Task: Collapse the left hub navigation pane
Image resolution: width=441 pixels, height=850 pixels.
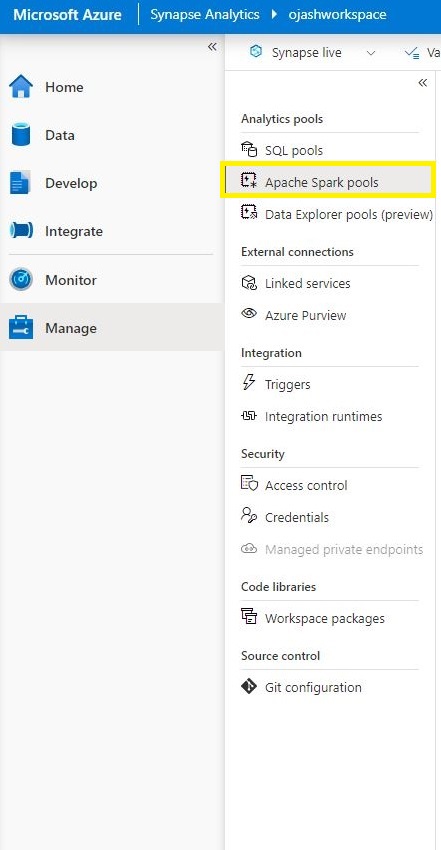Action: pos(212,47)
